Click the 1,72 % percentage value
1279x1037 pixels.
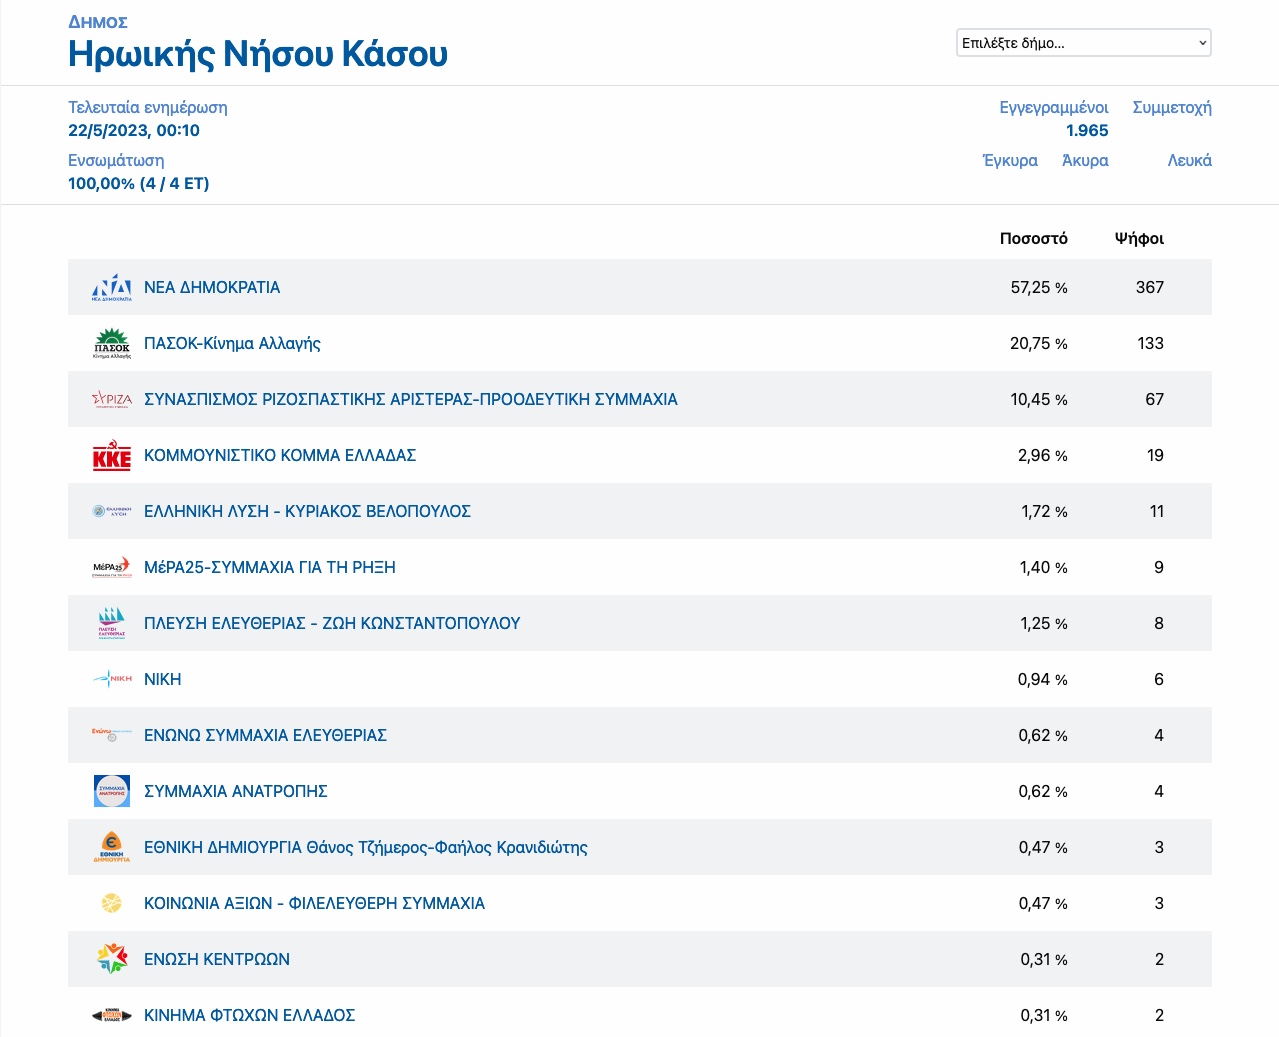click(1044, 511)
